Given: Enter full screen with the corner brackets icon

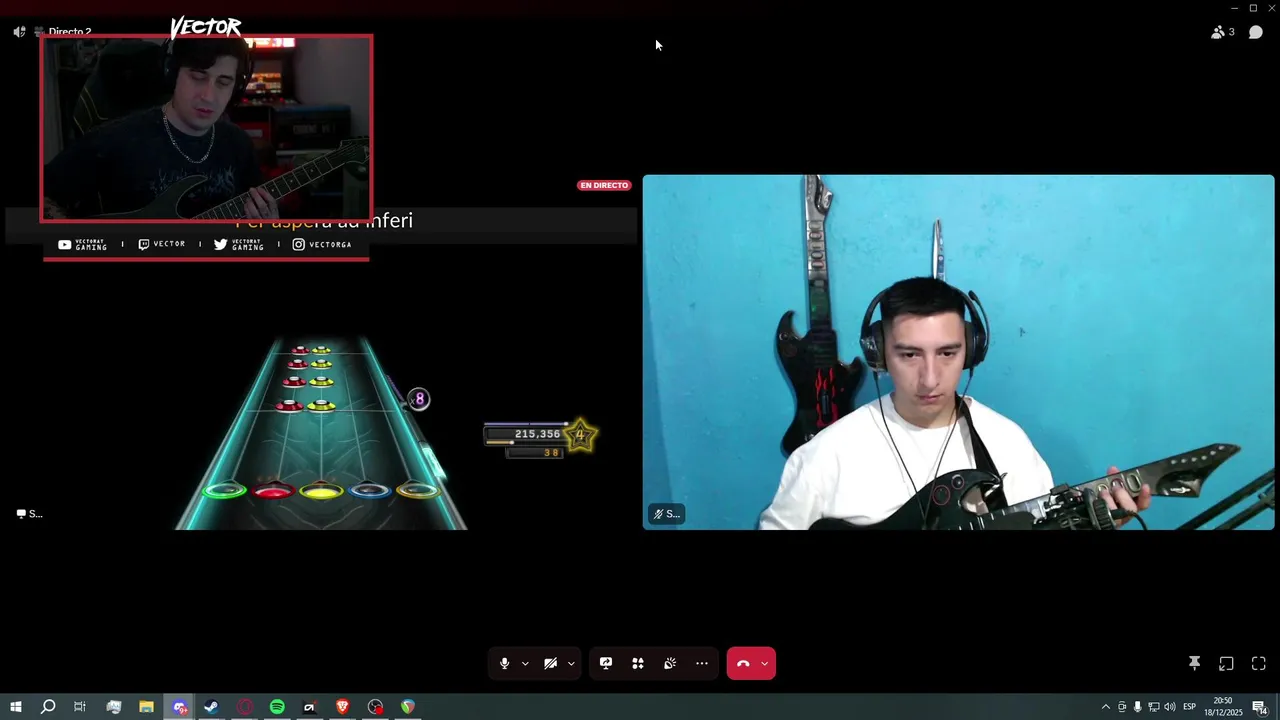Looking at the screenshot, I should coord(1259,663).
